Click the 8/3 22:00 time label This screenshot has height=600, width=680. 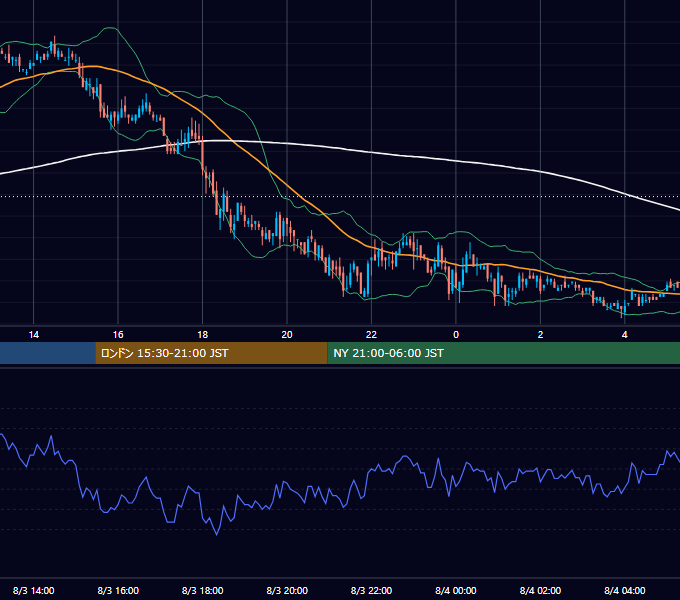371,590
